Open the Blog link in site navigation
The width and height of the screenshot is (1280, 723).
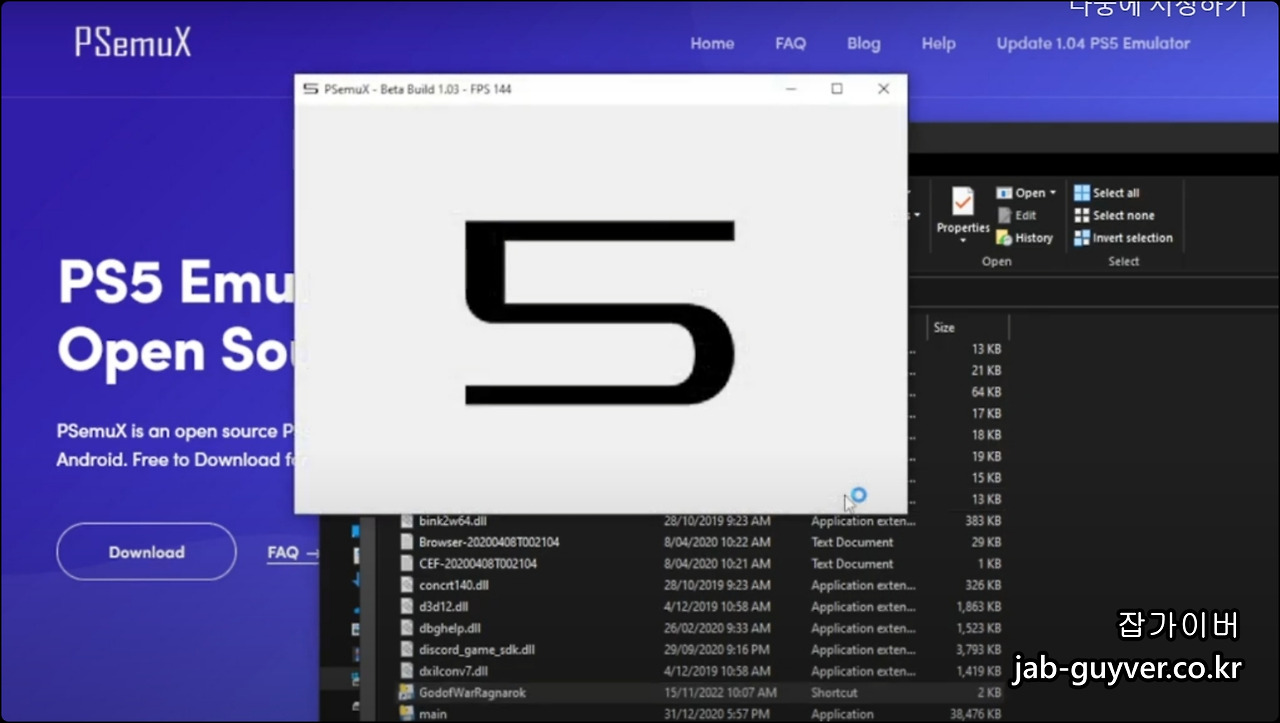[864, 43]
